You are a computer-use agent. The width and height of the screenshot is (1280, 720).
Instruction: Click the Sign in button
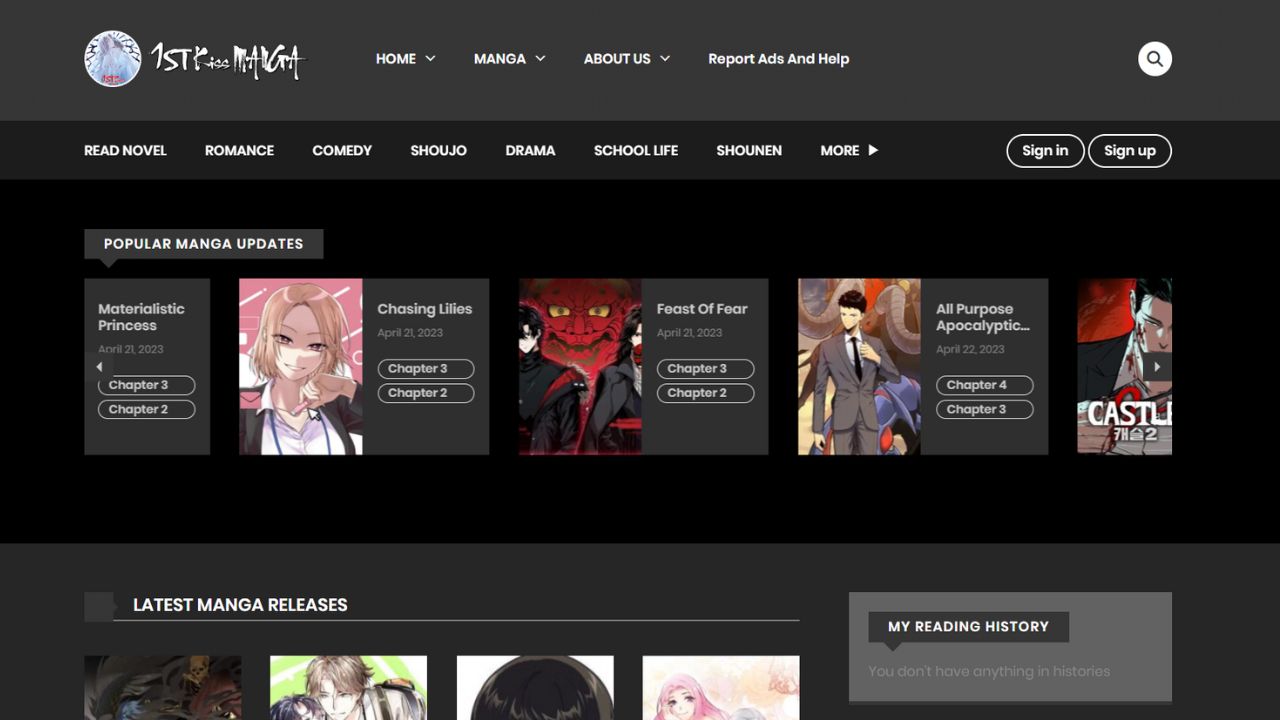(1044, 150)
